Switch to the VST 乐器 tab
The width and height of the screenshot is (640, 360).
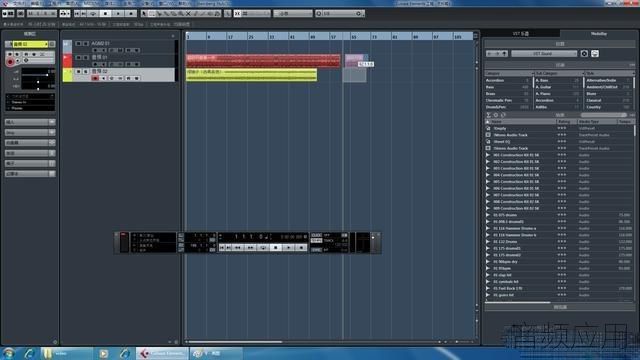click(x=521, y=34)
